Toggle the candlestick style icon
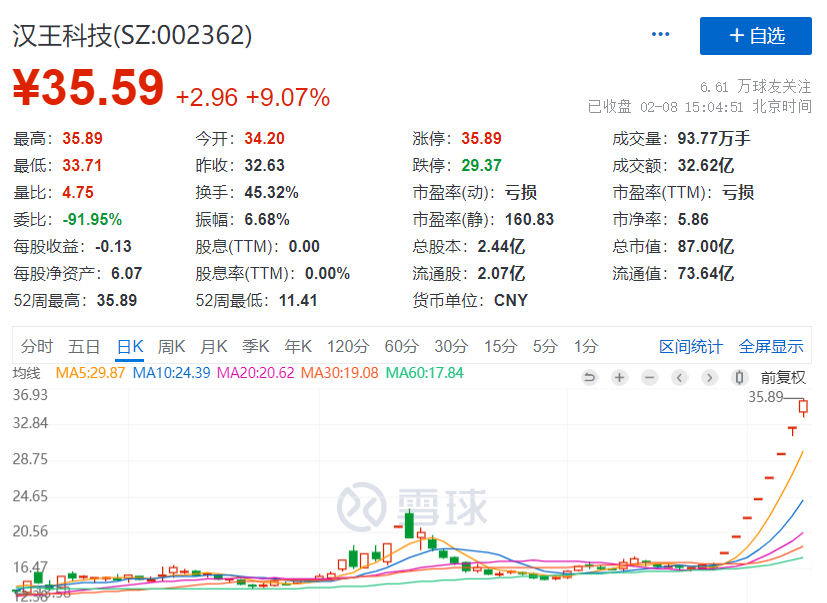The height and width of the screenshot is (603, 827). 739,377
